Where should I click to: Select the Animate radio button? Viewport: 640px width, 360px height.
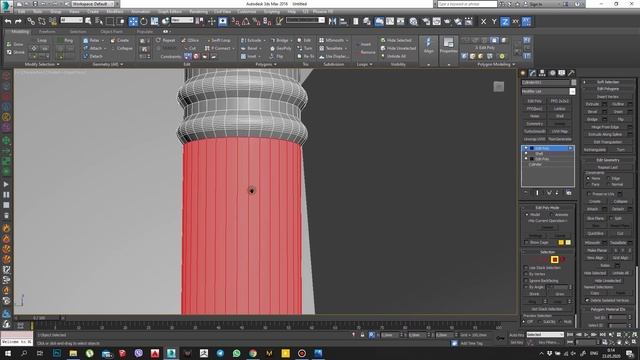point(551,215)
